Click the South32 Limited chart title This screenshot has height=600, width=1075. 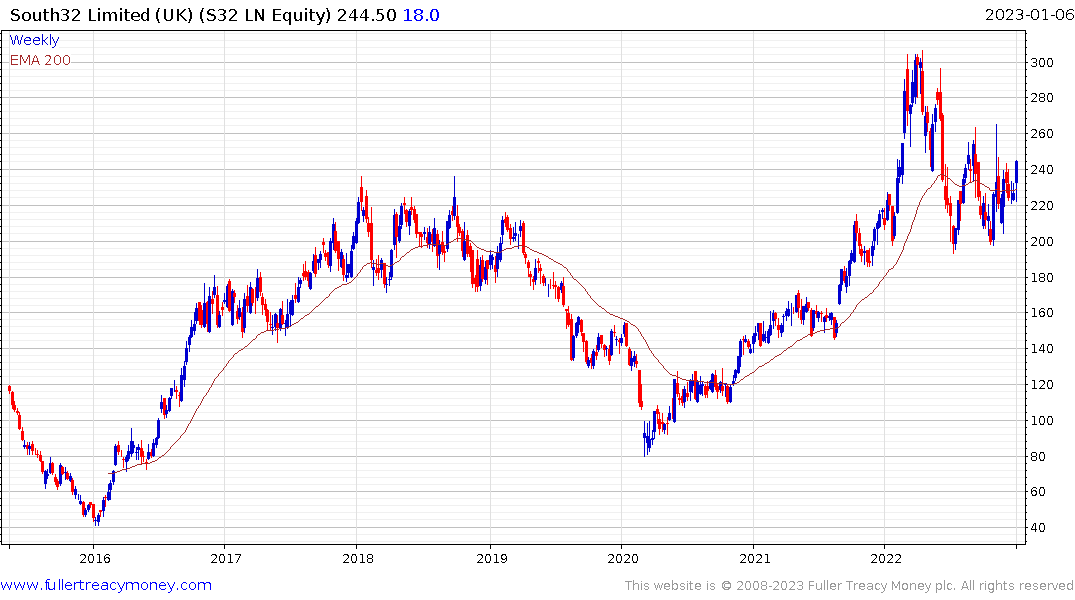170,15
